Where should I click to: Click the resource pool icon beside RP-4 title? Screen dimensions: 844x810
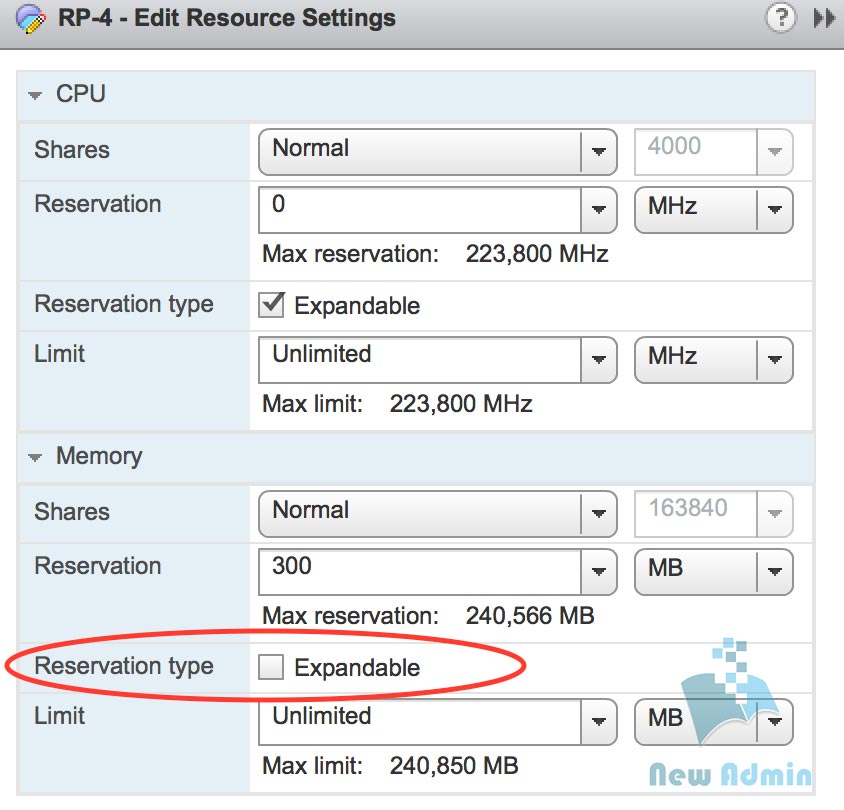[30, 19]
